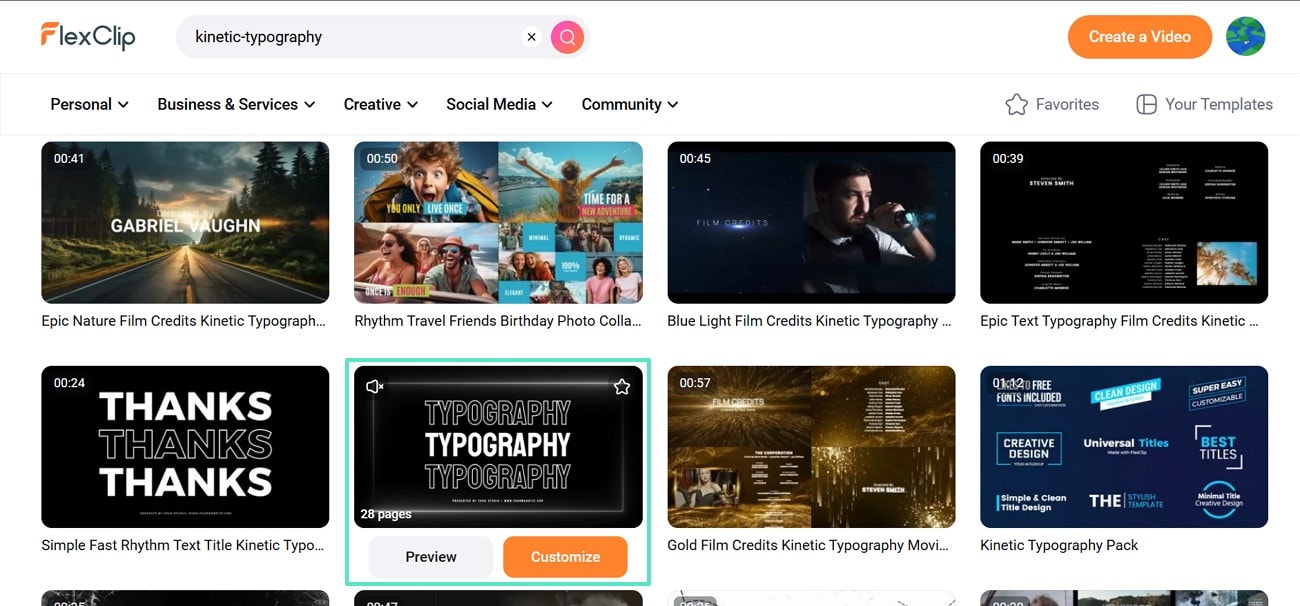
Task: Click the Favorites star icon
Action: (1016, 104)
